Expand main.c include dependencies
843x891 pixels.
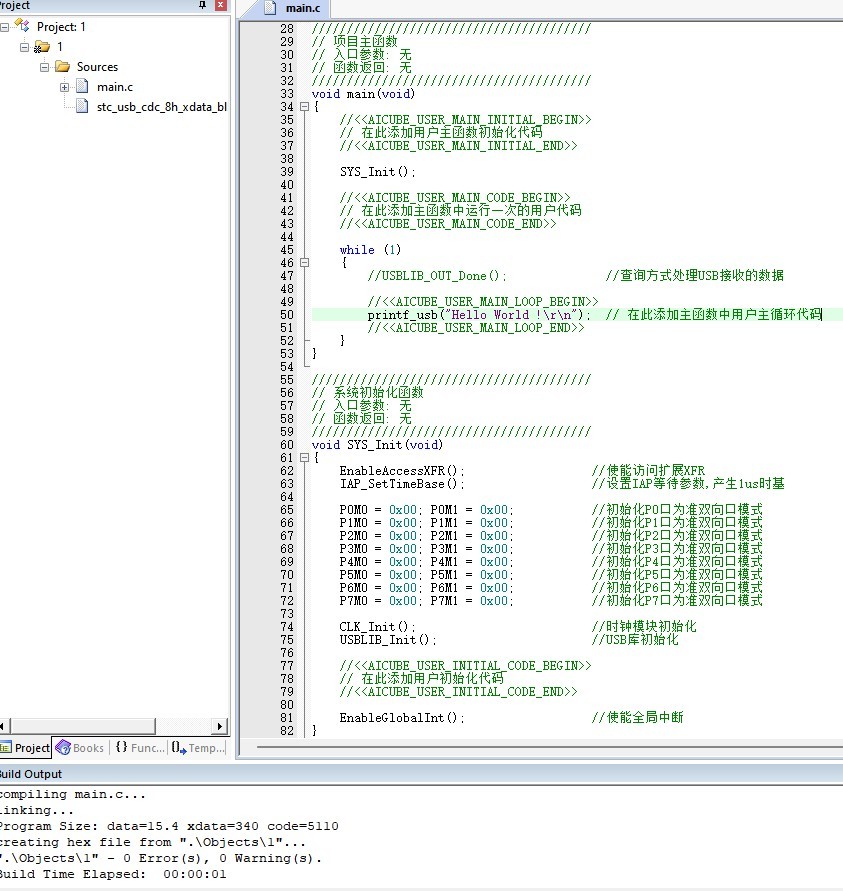tap(64, 88)
